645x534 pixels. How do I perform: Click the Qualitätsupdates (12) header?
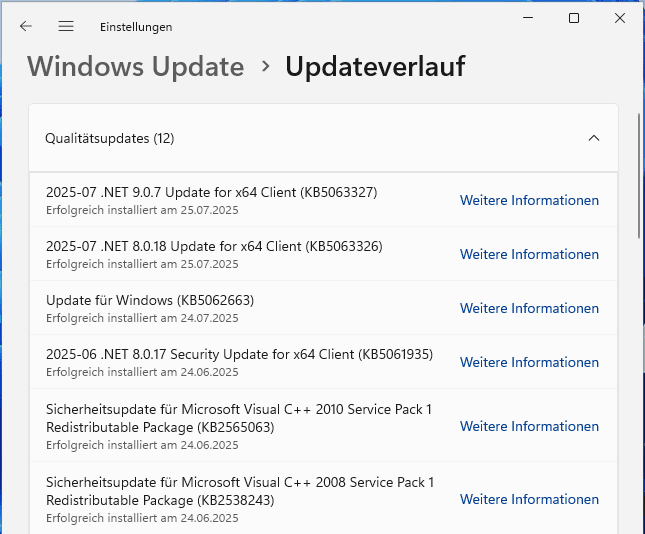pyautogui.click(x=110, y=138)
